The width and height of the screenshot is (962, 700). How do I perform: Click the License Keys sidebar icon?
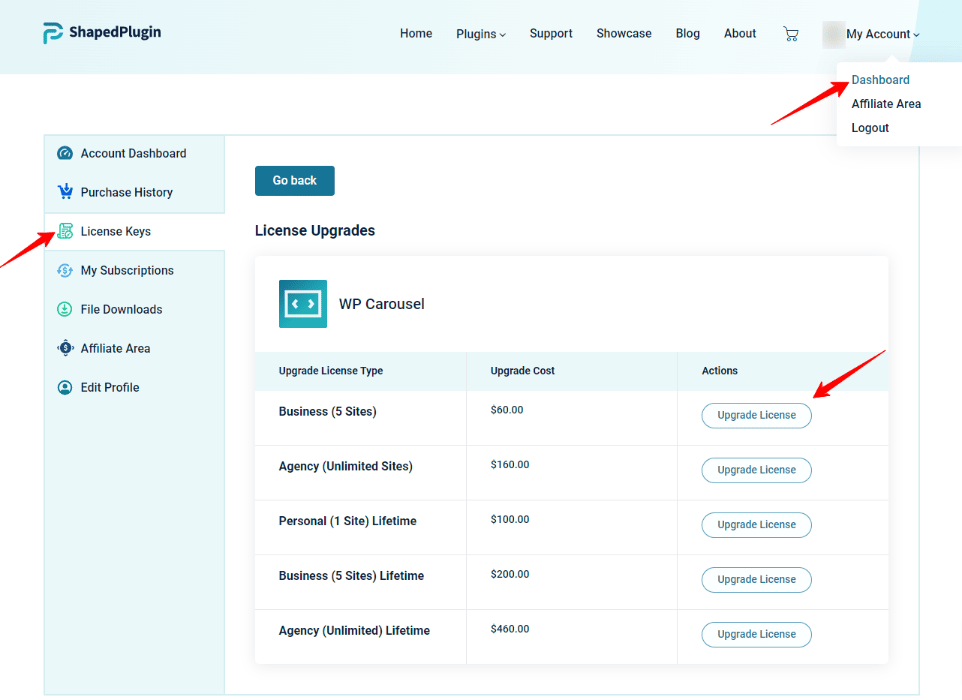[65, 231]
